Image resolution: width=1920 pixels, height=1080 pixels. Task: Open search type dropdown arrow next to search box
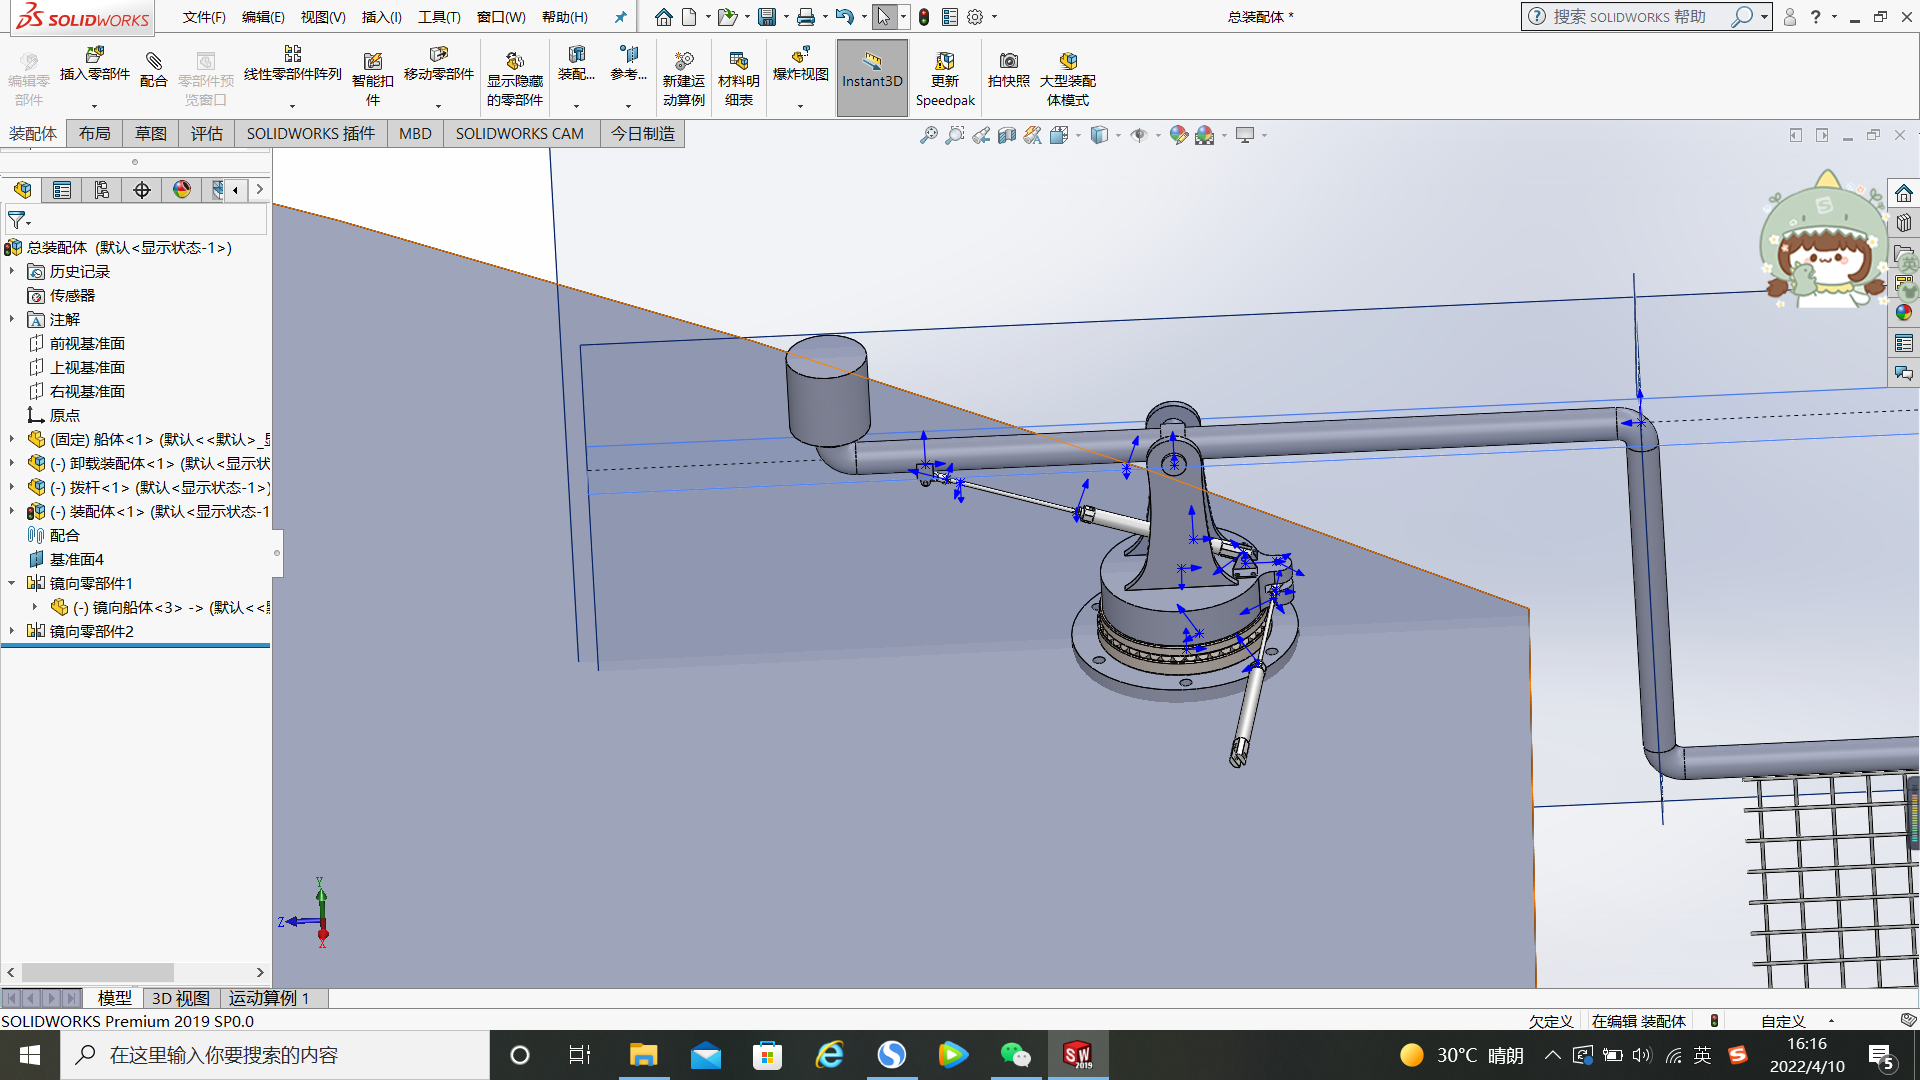(1764, 17)
